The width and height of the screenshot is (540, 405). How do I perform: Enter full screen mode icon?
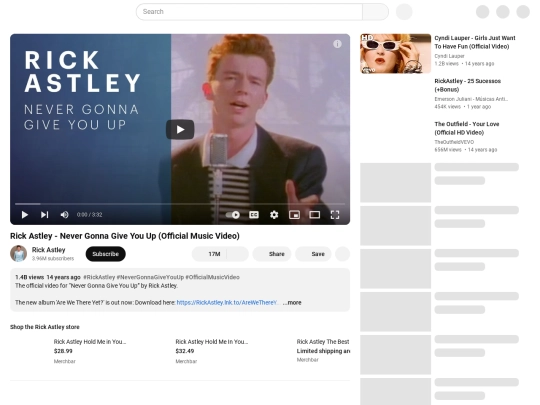tap(335, 215)
